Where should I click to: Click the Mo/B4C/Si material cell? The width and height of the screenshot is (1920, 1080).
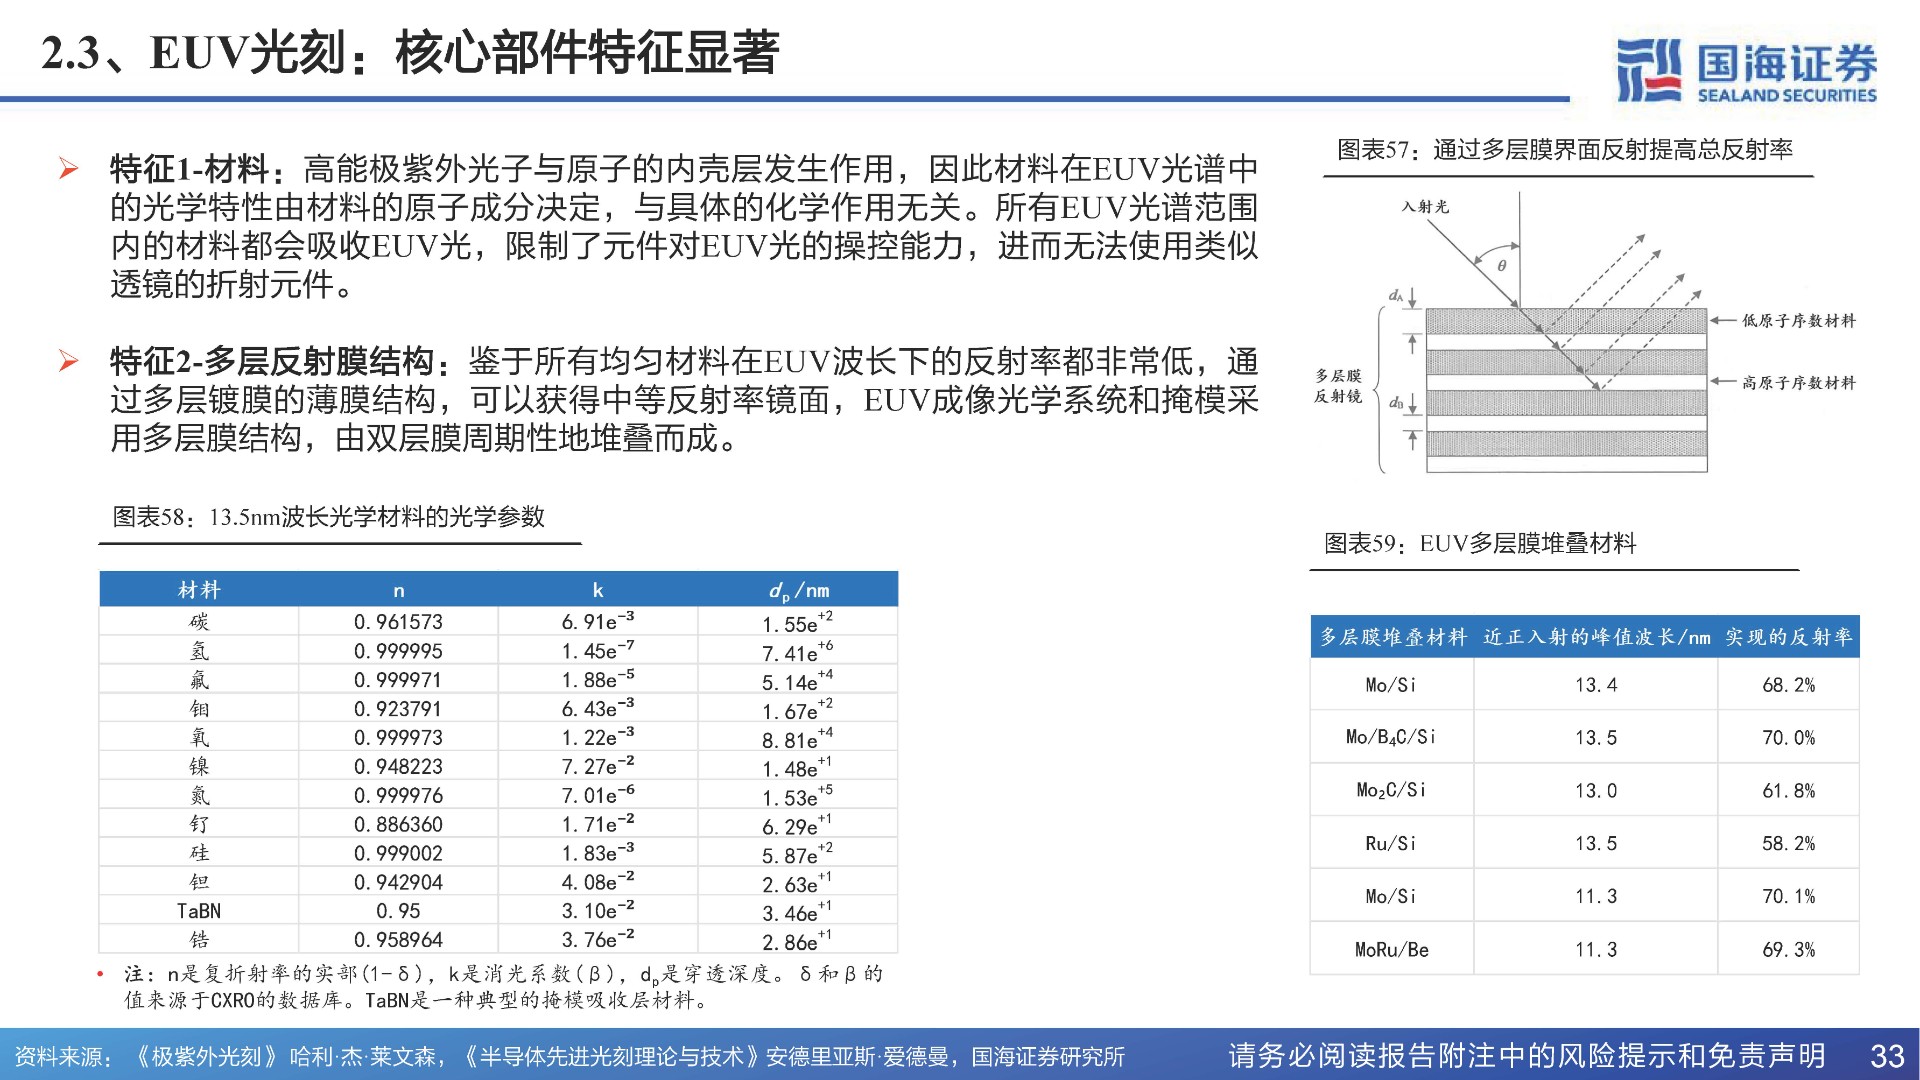(x=1390, y=738)
